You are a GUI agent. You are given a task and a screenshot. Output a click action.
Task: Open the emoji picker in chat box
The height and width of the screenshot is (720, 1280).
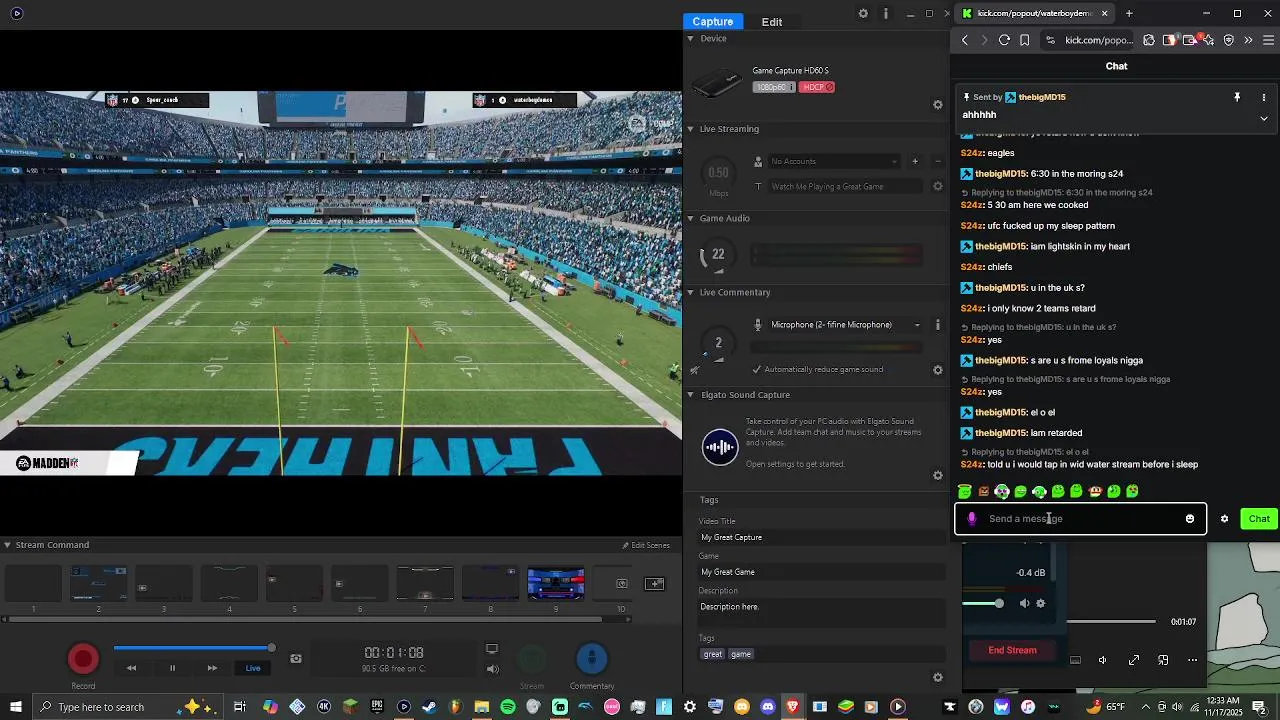[x=1190, y=519]
